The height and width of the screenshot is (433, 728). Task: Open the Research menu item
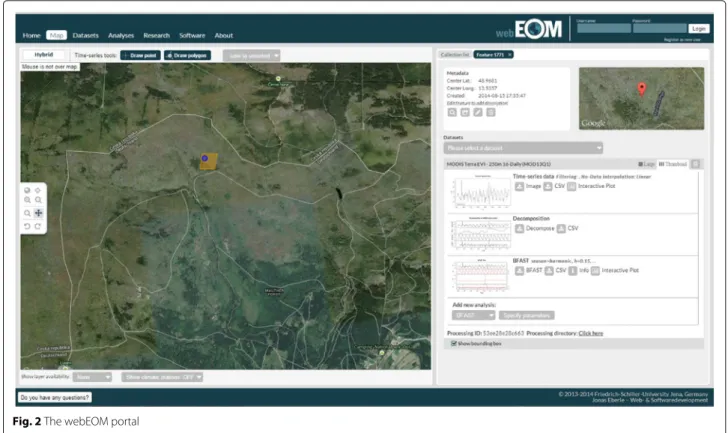coord(156,35)
